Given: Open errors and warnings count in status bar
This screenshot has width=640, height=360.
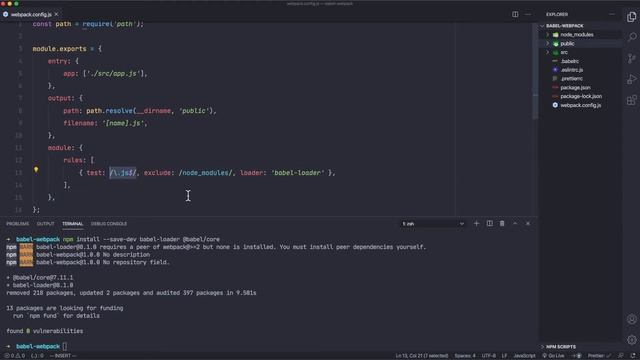Looking at the screenshot, I should (14, 356).
